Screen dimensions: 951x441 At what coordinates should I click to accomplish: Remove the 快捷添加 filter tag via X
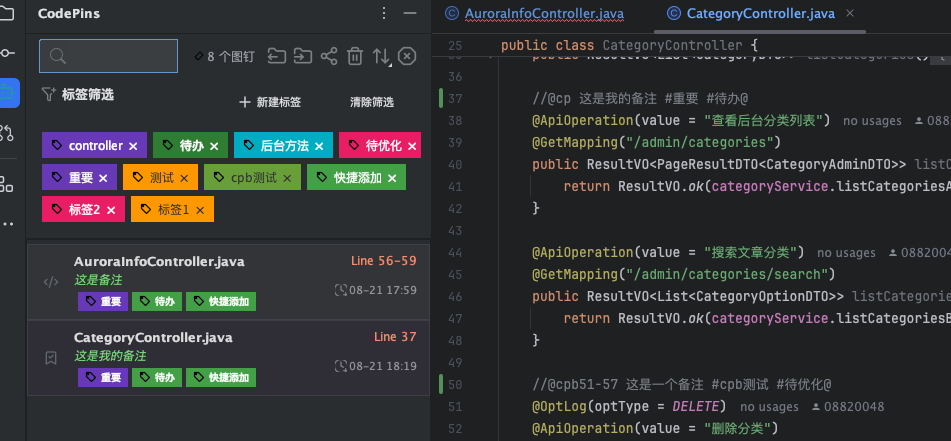(392, 178)
